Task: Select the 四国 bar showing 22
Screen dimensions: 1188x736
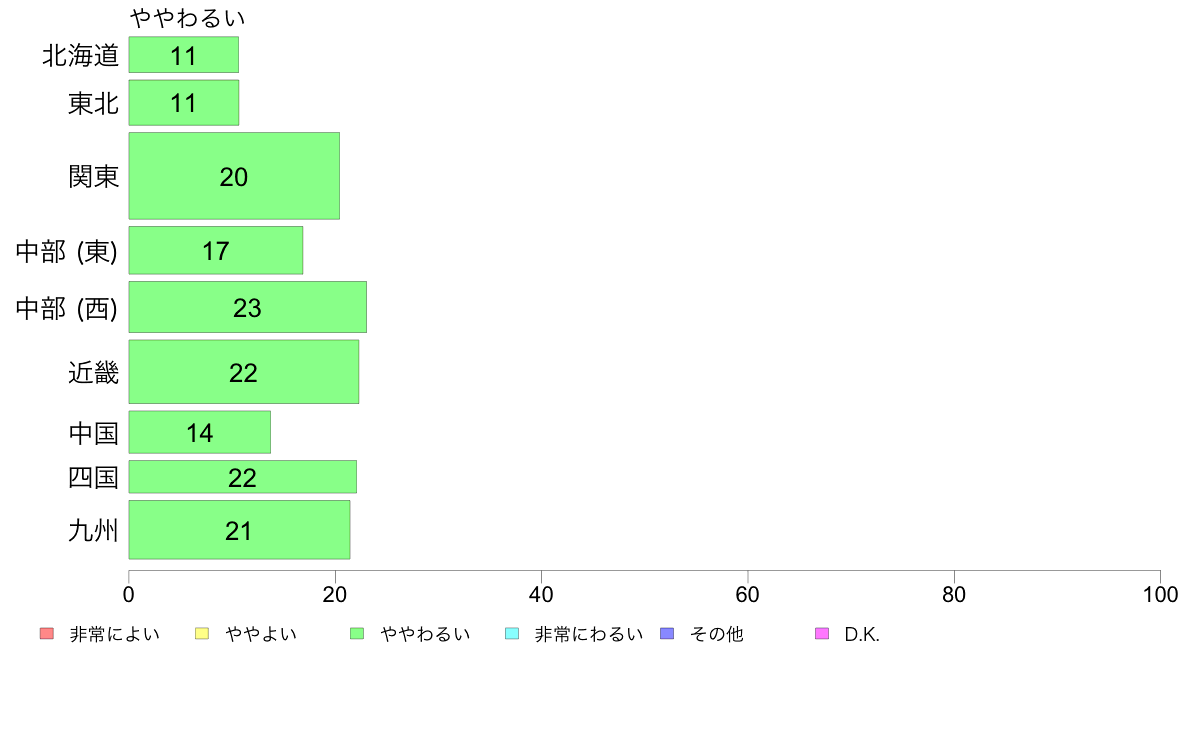Action: click(x=242, y=477)
